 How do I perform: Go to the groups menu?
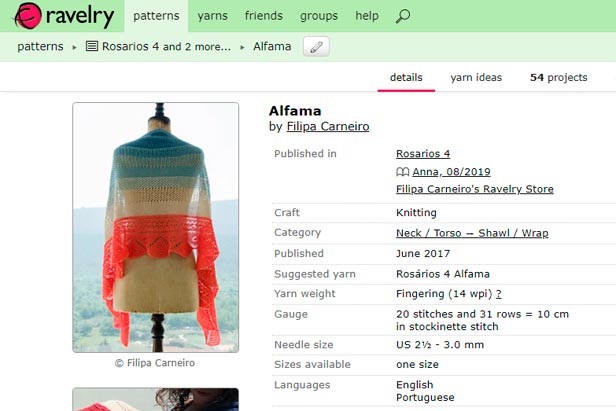[319, 16]
